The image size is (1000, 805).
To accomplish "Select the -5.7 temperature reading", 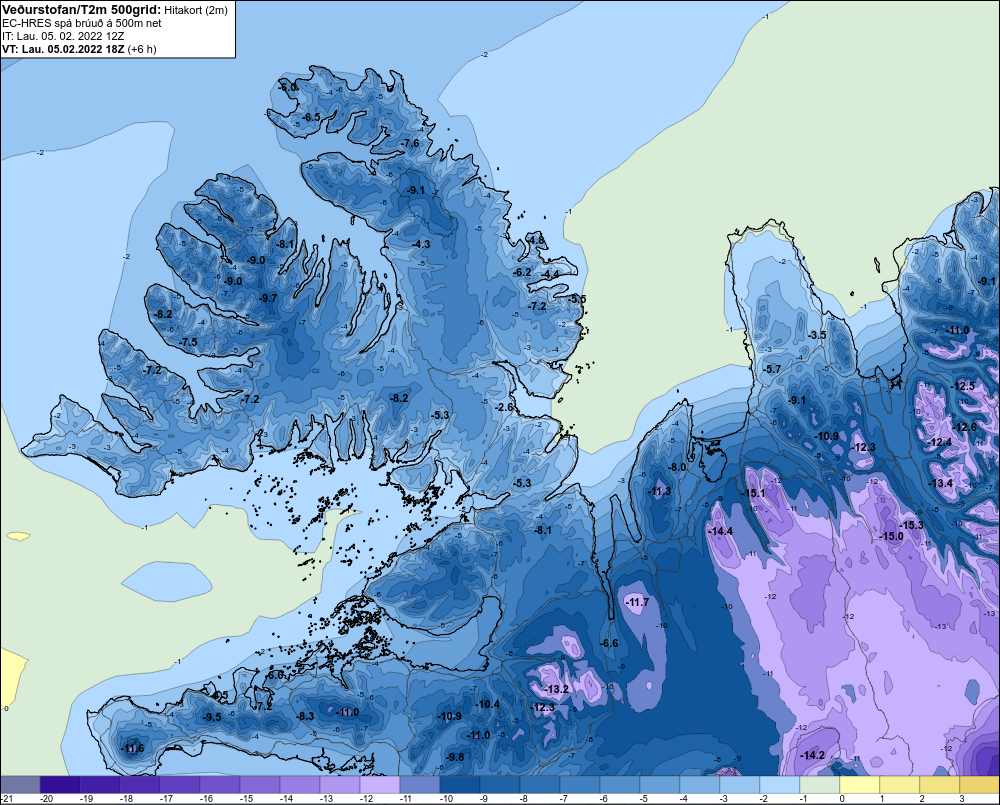I will coord(772,369).
